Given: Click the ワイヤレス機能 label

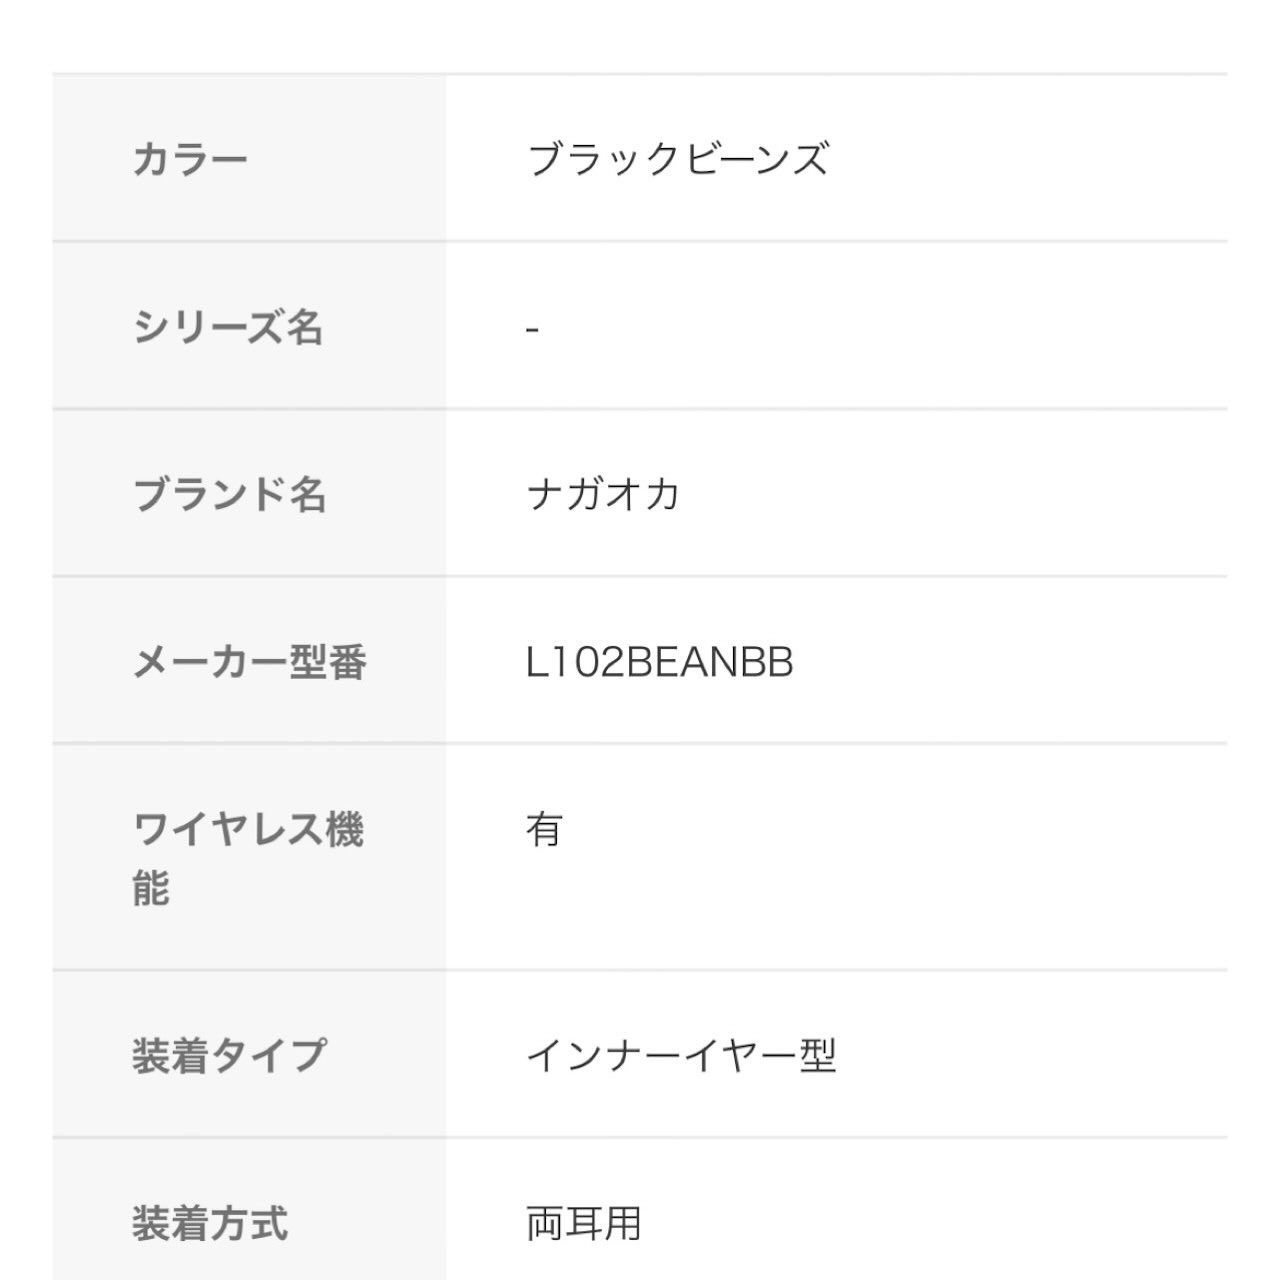Looking at the screenshot, I should 248,858.
